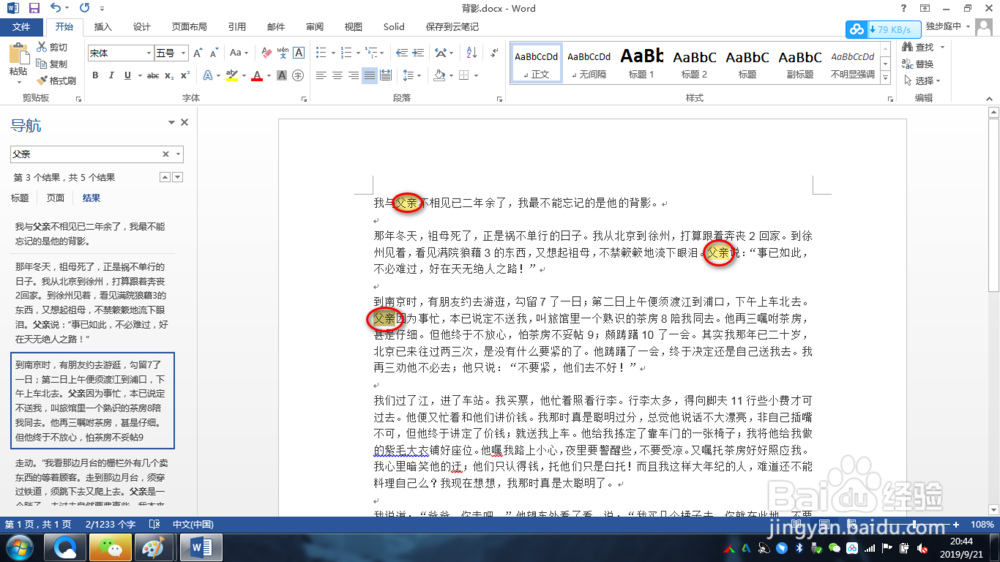Viewport: 1000px width, 562px height.
Task: Apply the 标题 1 heading style
Action: [x=642, y=63]
